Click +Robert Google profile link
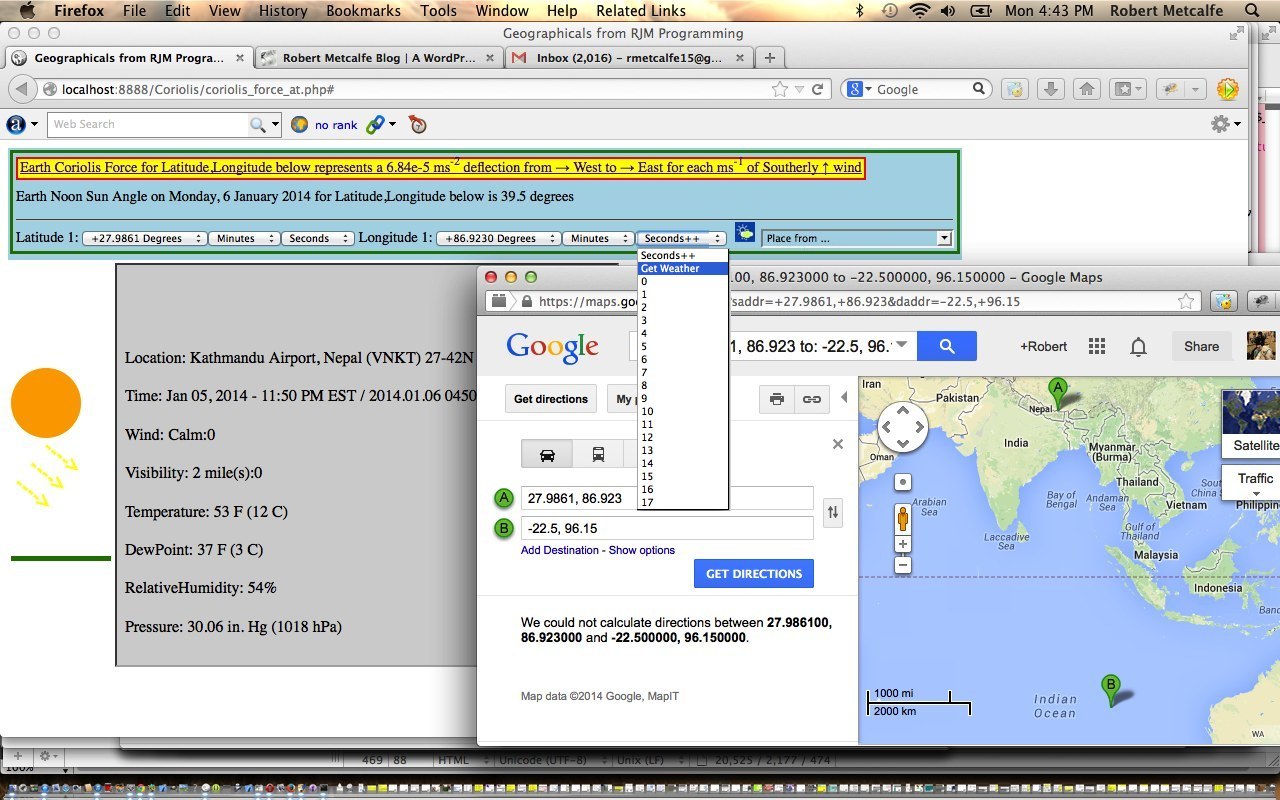This screenshot has height=800, width=1280. tap(1043, 346)
